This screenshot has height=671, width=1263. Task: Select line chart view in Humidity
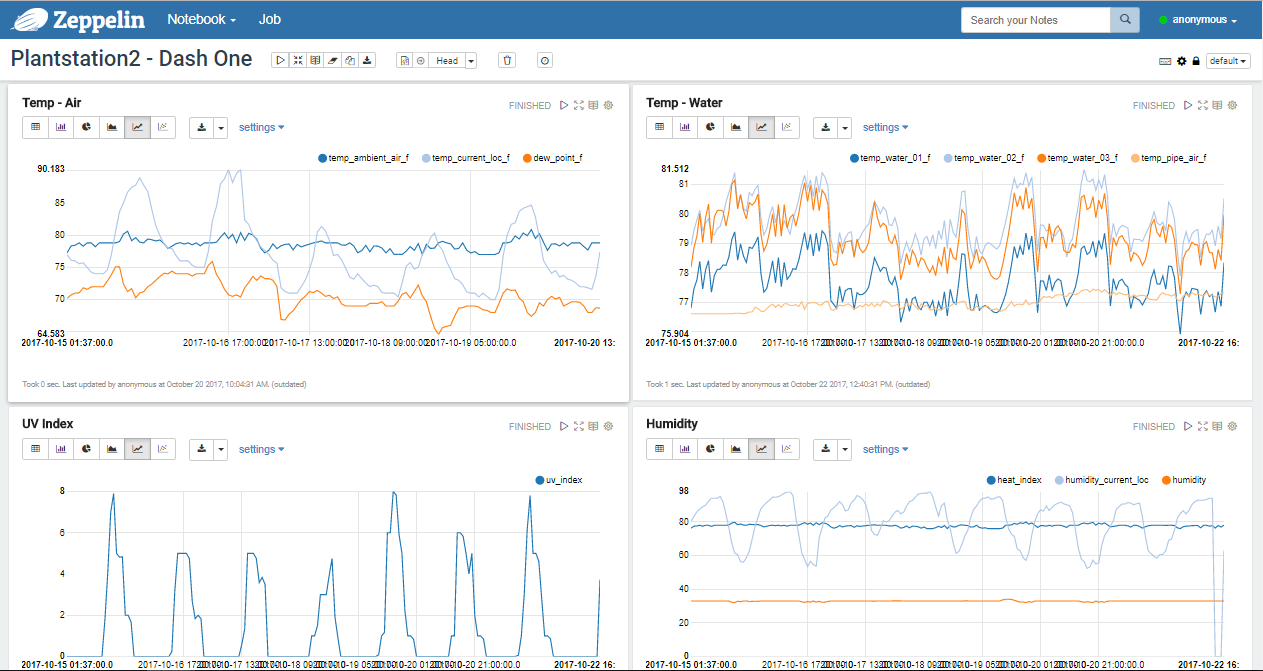pyautogui.click(x=761, y=449)
